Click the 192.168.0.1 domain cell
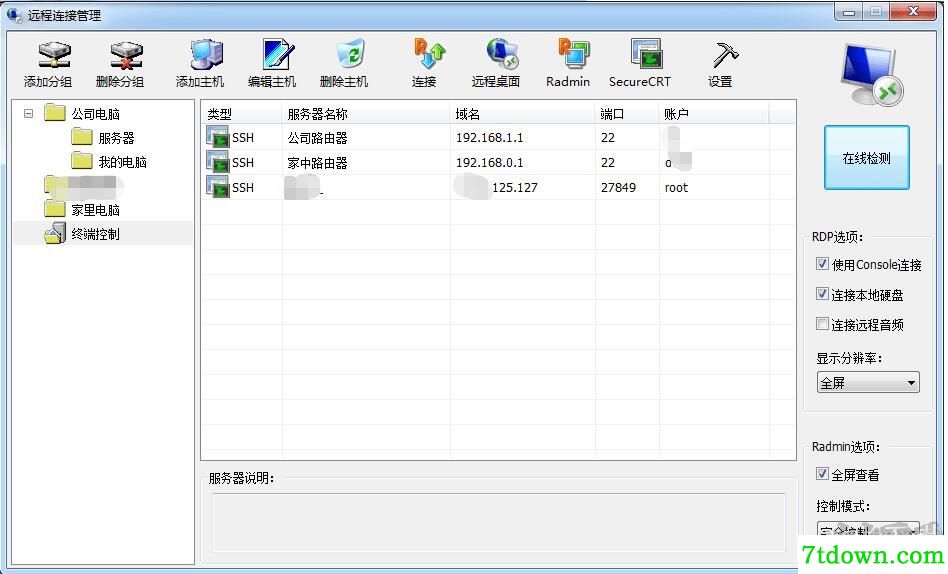This screenshot has height=574, width=948. coord(490,163)
